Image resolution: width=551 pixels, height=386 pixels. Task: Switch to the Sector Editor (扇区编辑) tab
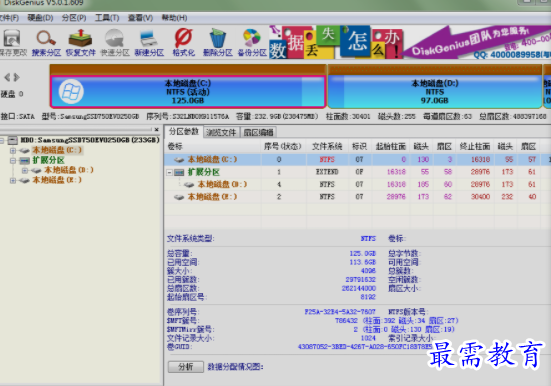point(258,133)
